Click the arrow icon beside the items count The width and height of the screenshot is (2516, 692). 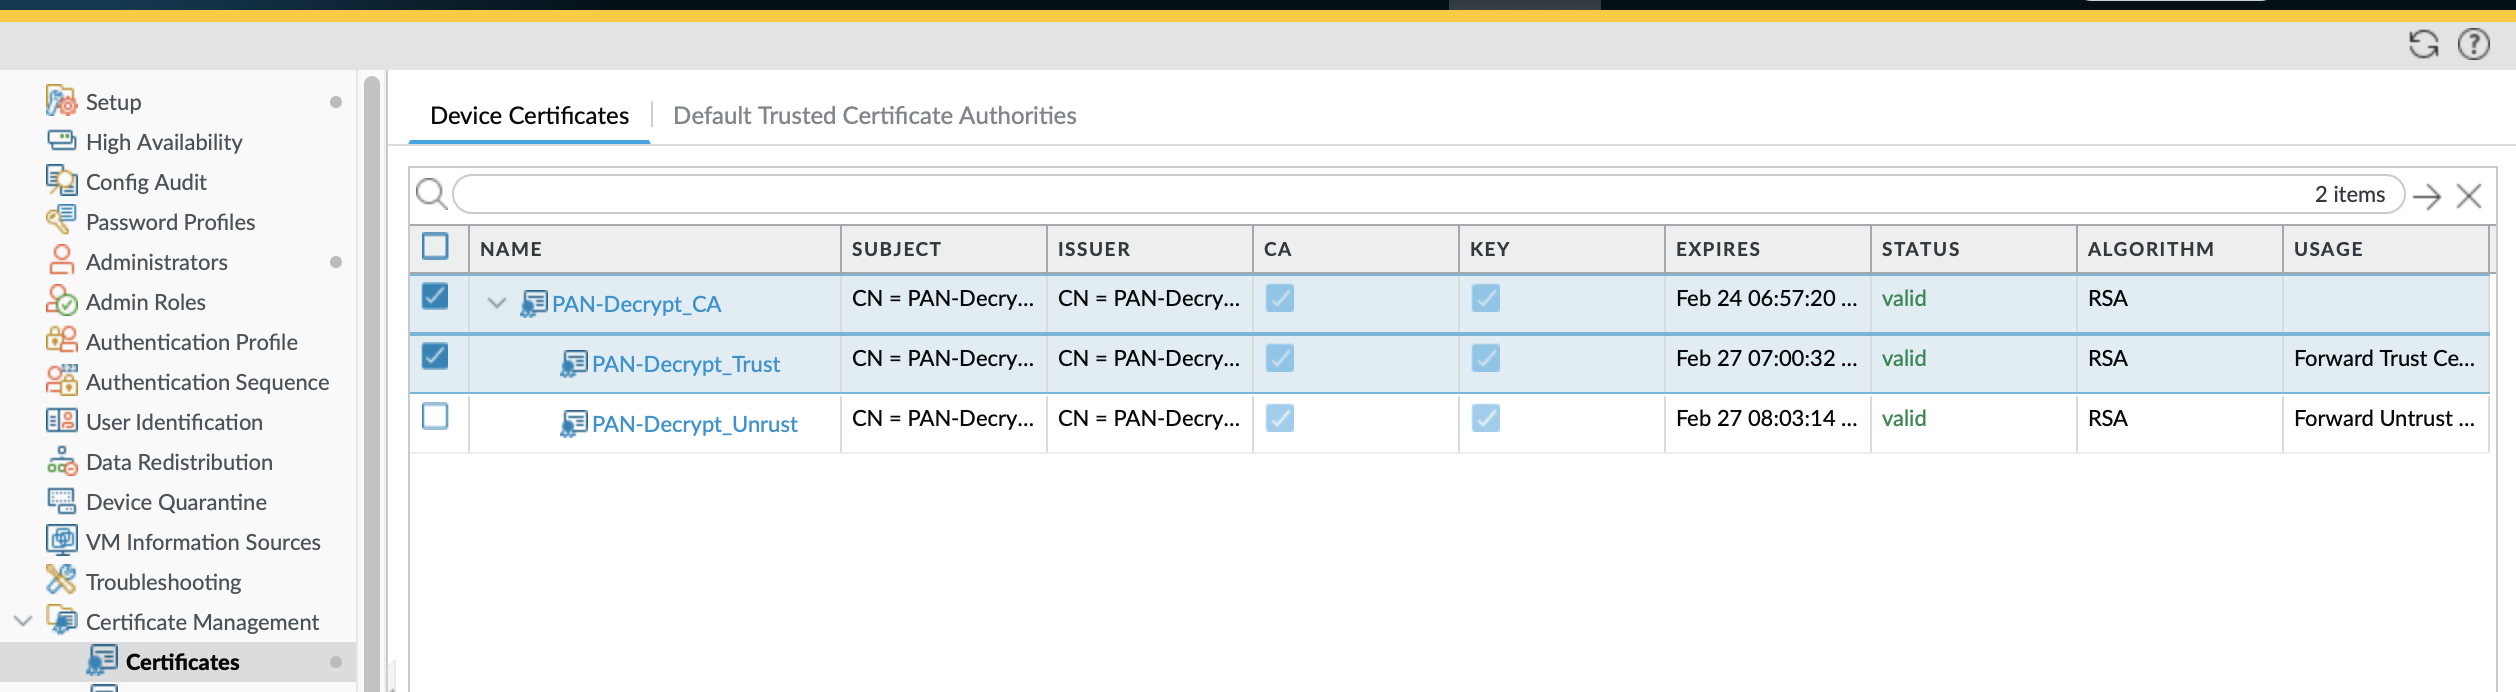[2427, 196]
